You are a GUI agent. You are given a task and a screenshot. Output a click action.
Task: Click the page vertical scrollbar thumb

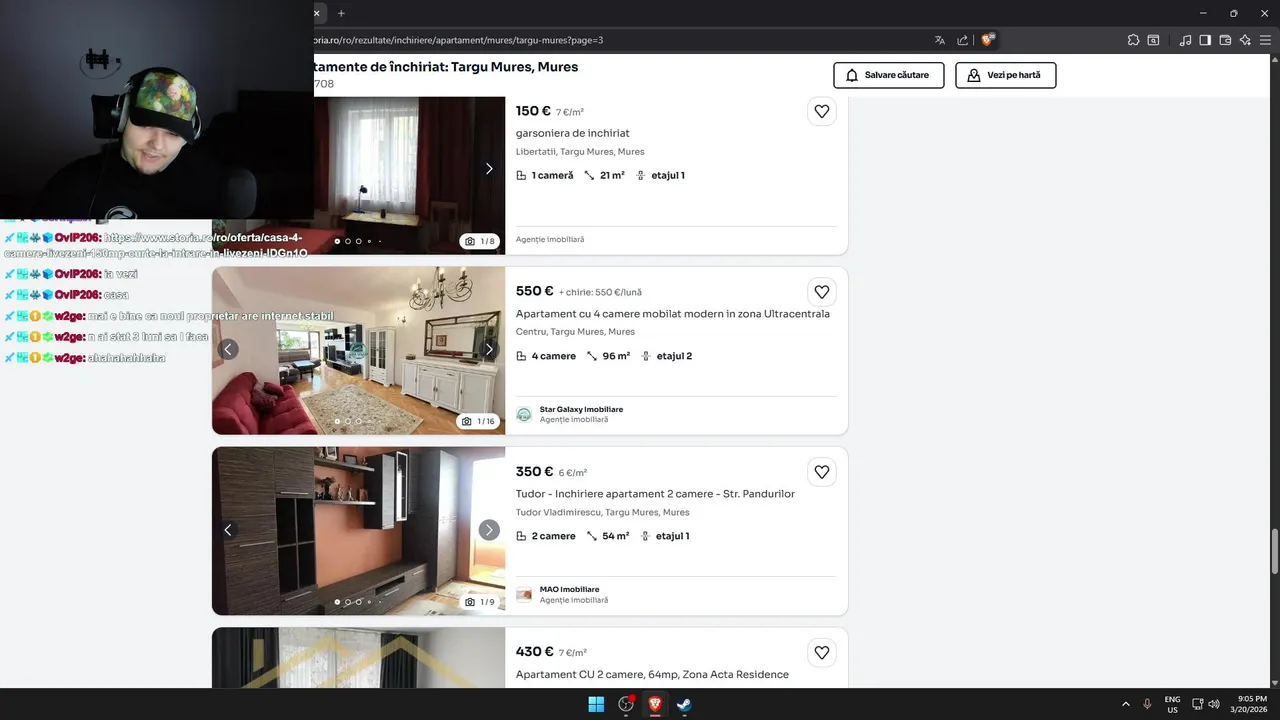[1275, 552]
